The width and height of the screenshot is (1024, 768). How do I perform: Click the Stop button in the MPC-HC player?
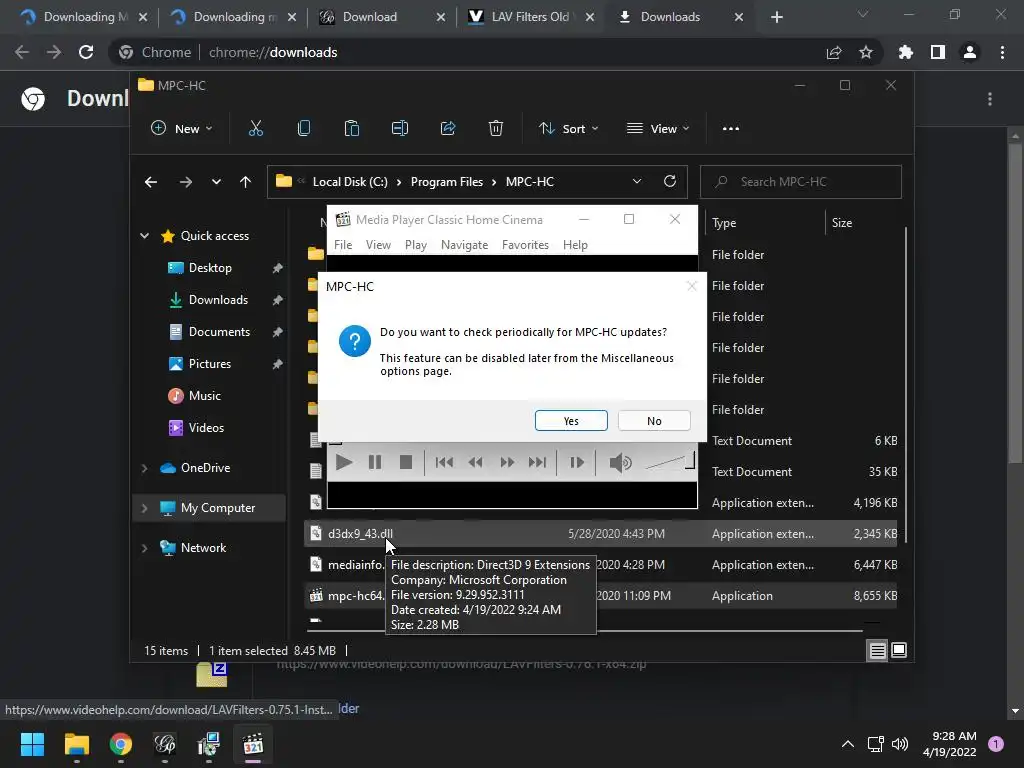406,462
